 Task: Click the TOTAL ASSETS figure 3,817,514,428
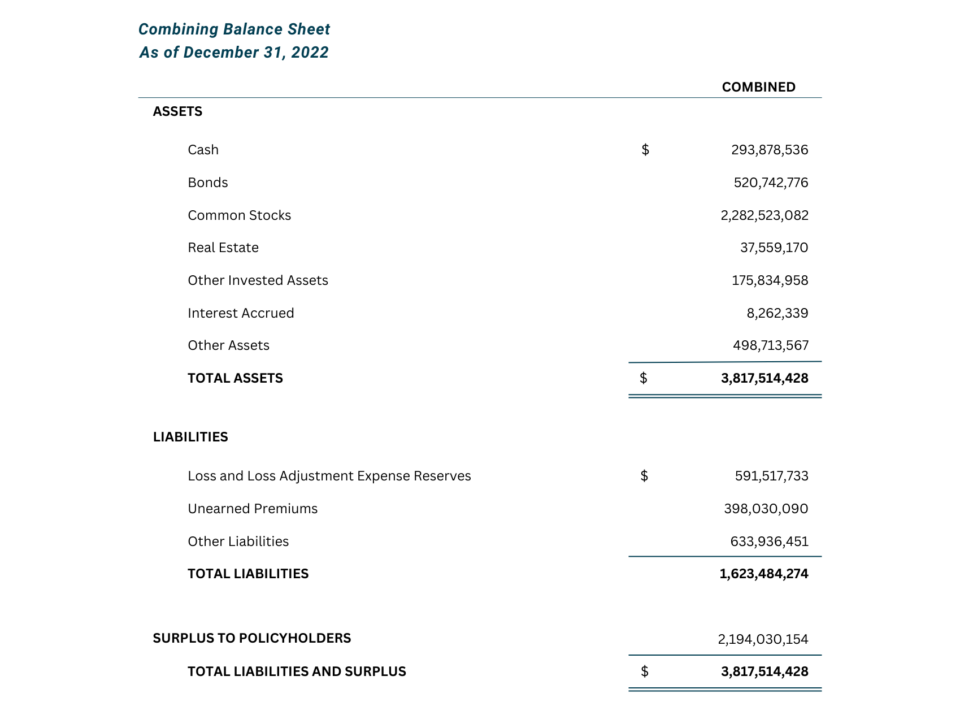(x=765, y=378)
